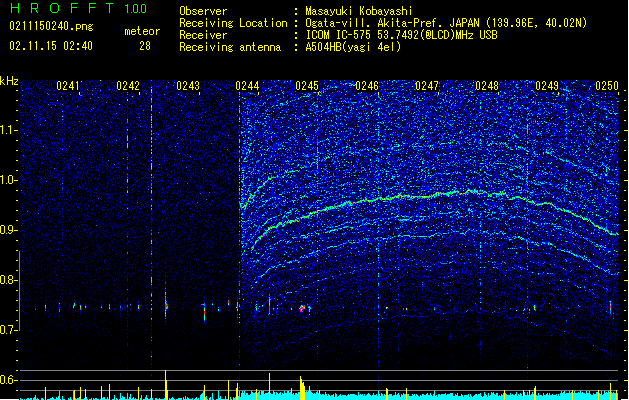629x400 pixels.
Task: Click the 0247 time marker
Action: click(427, 86)
